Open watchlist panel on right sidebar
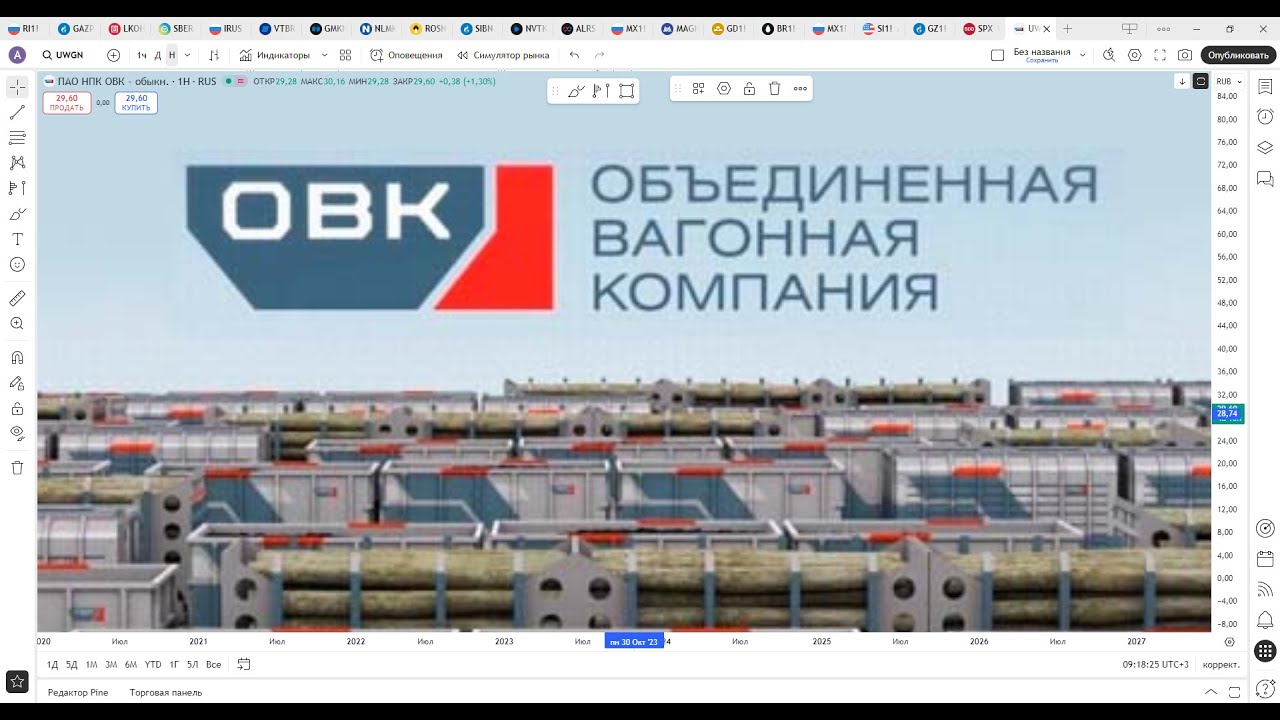This screenshot has height=720, width=1280. tap(1265, 87)
